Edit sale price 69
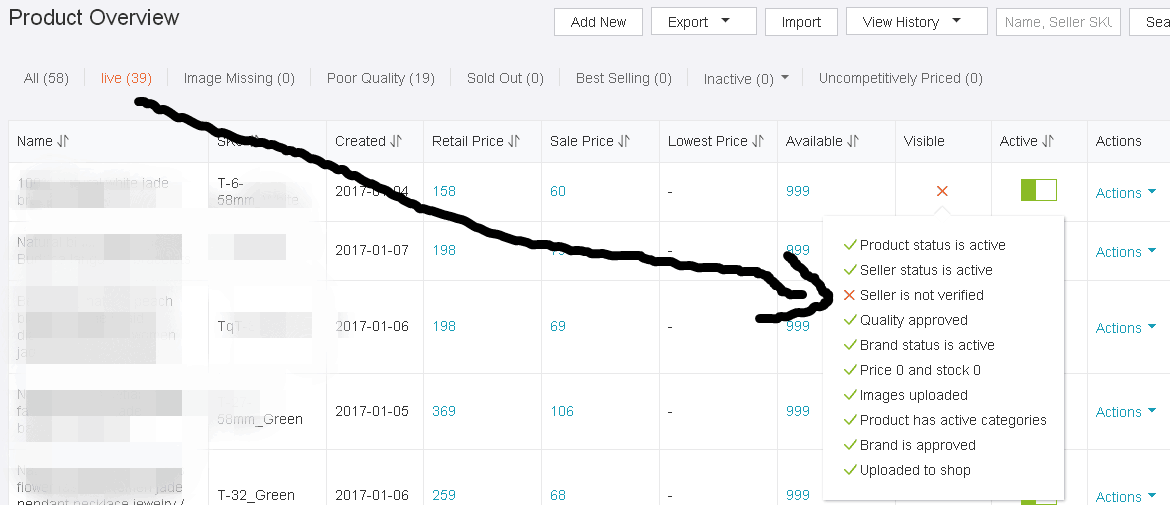 pos(558,326)
